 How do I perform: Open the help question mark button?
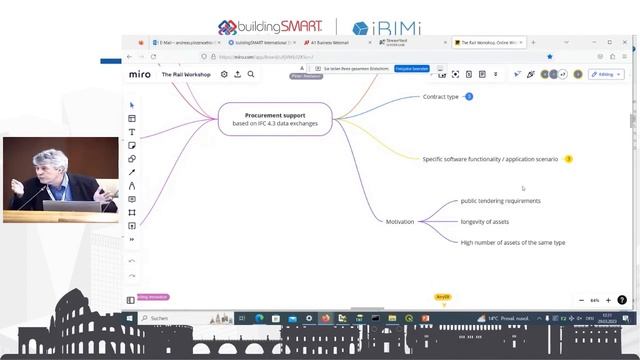coord(622,300)
